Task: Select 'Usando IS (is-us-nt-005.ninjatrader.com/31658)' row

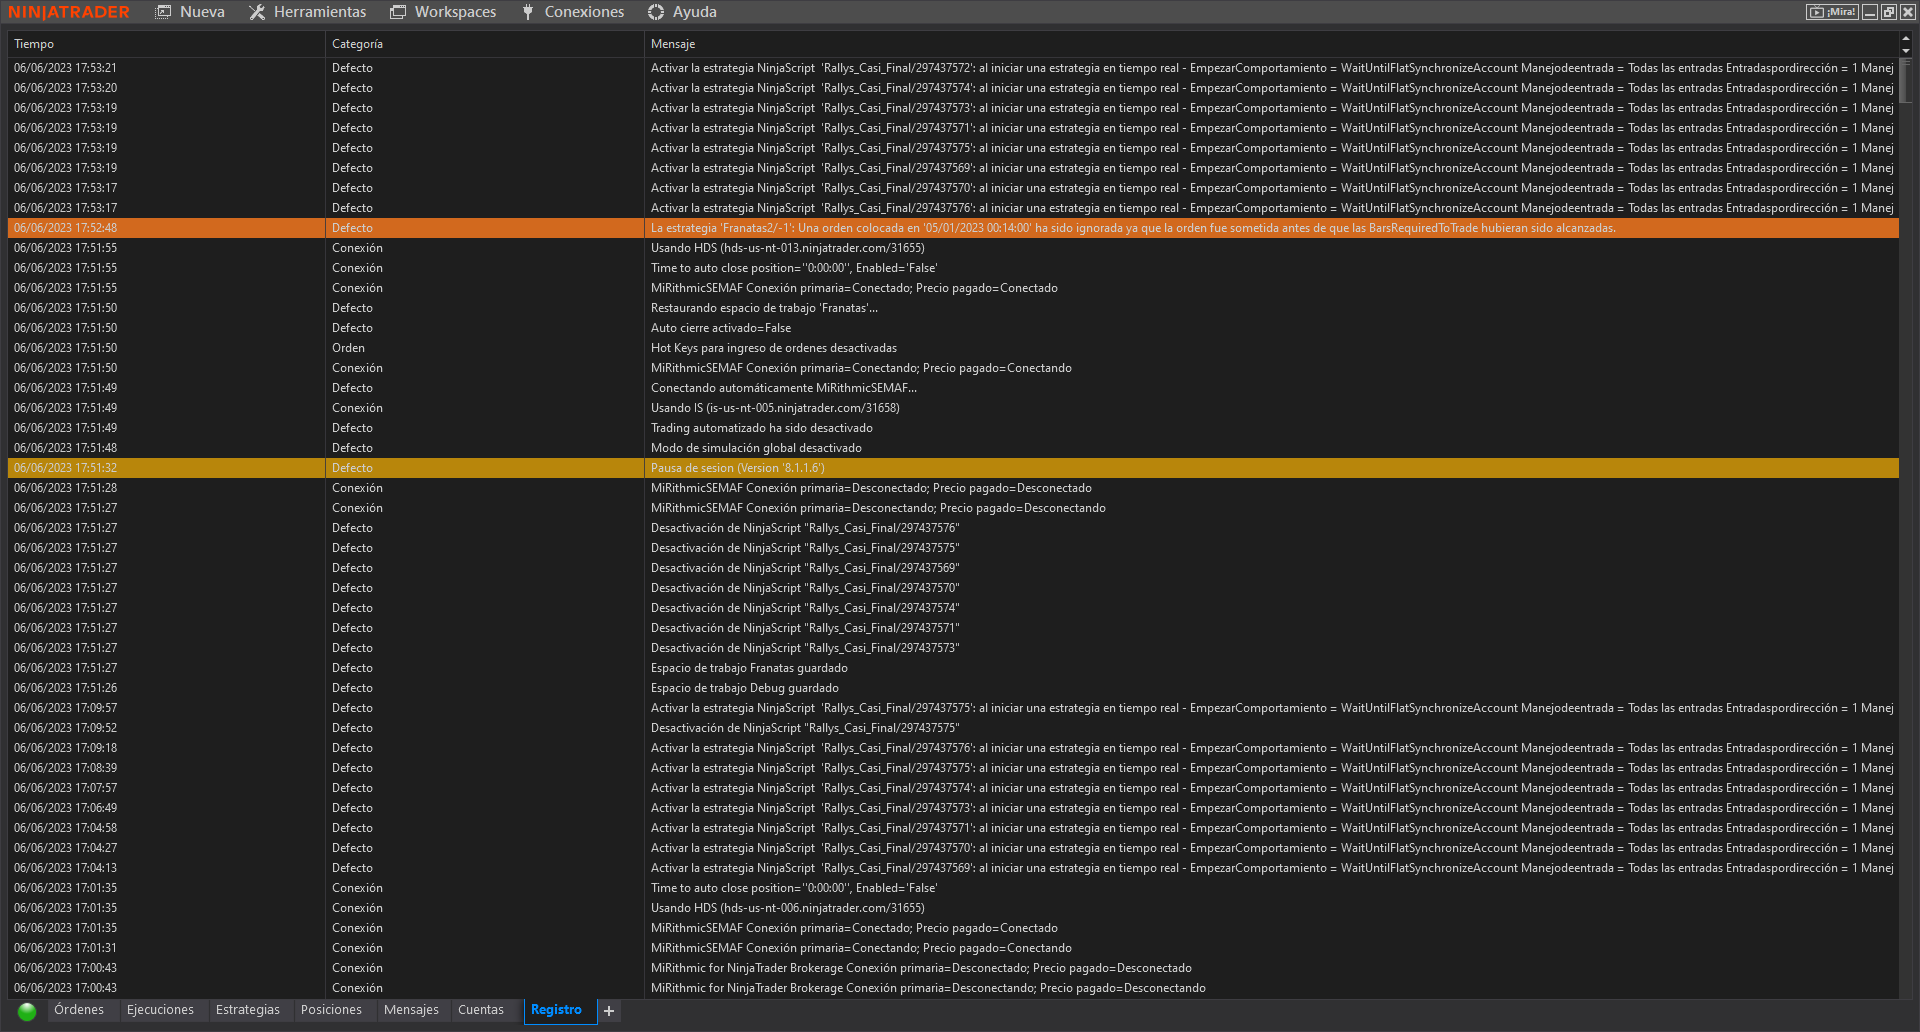Action: [953, 408]
